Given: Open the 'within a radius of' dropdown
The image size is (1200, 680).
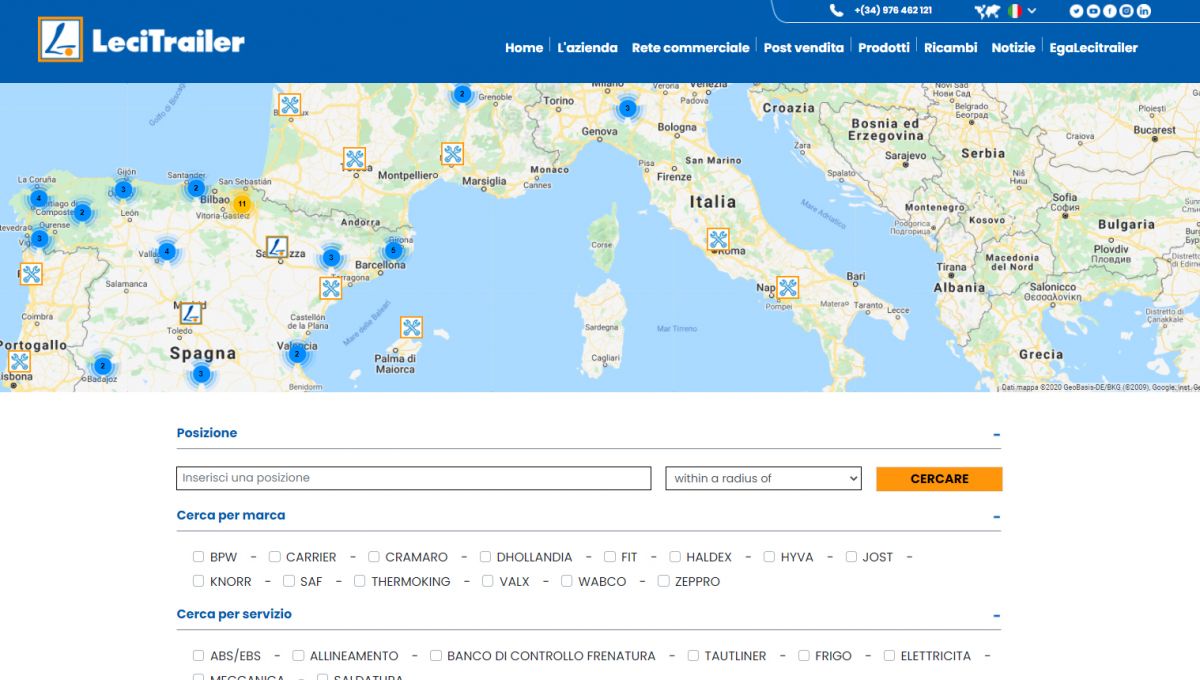Looking at the screenshot, I should [763, 478].
